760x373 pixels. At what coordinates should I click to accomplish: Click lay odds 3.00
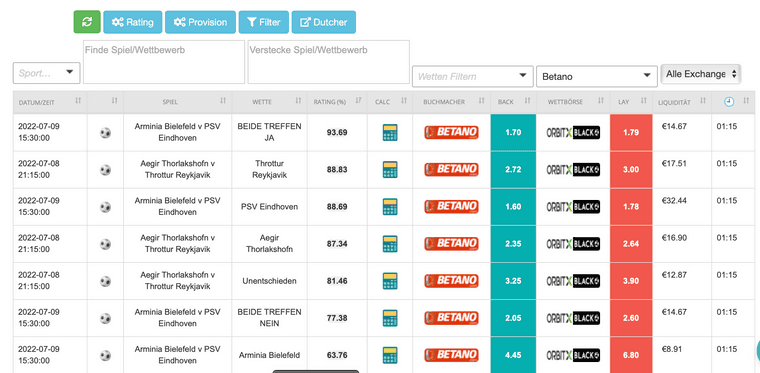tap(631, 170)
